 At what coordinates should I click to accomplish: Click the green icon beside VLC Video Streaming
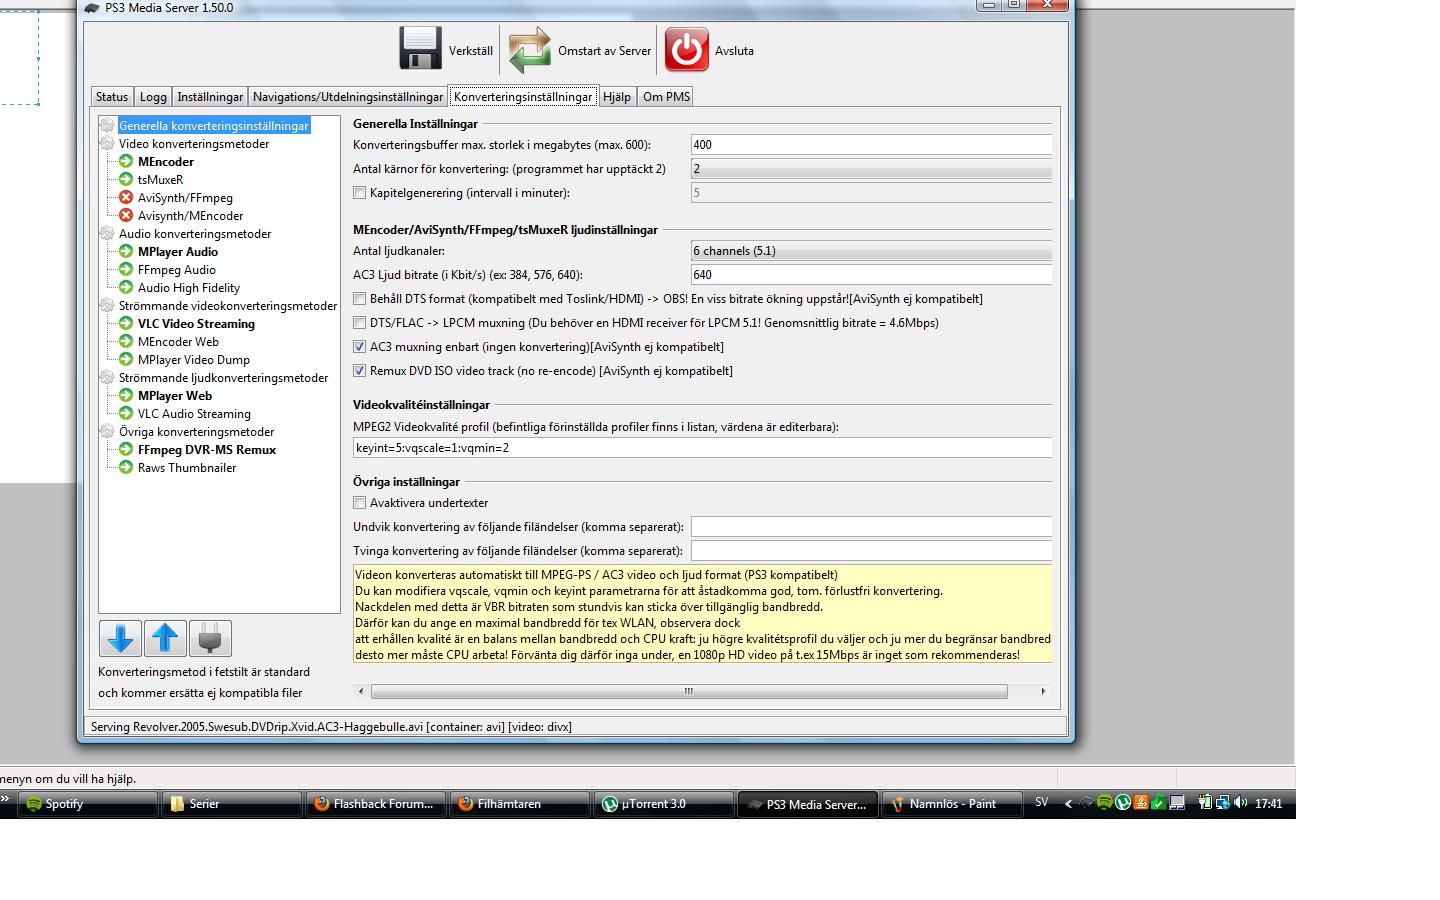pyautogui.click(x=126, y=323)
